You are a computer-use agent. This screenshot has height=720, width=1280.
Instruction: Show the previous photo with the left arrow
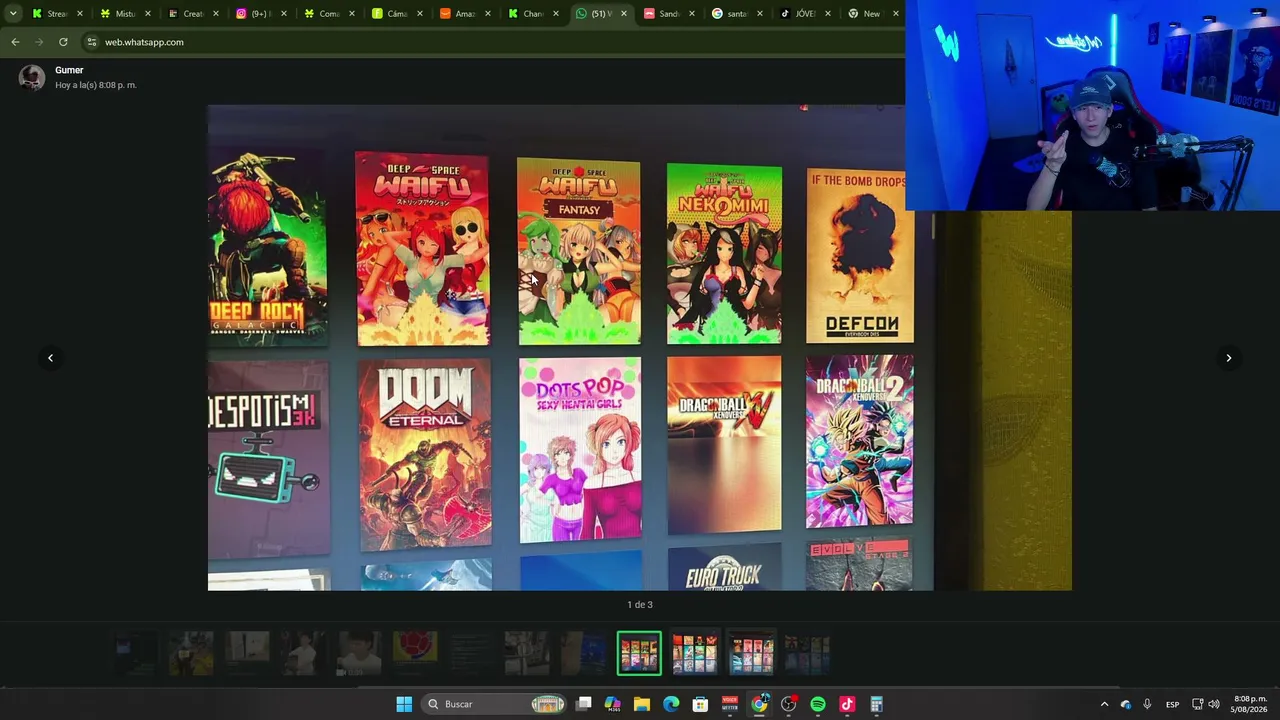tap(50, 358)
